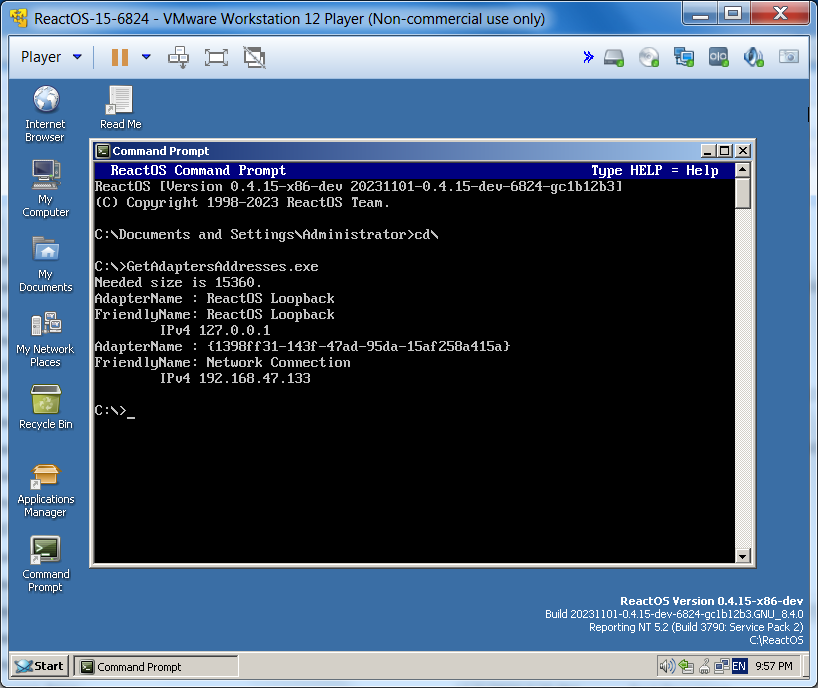
Task: Click the network computers tray icon
Action: (x=722, y=666)
